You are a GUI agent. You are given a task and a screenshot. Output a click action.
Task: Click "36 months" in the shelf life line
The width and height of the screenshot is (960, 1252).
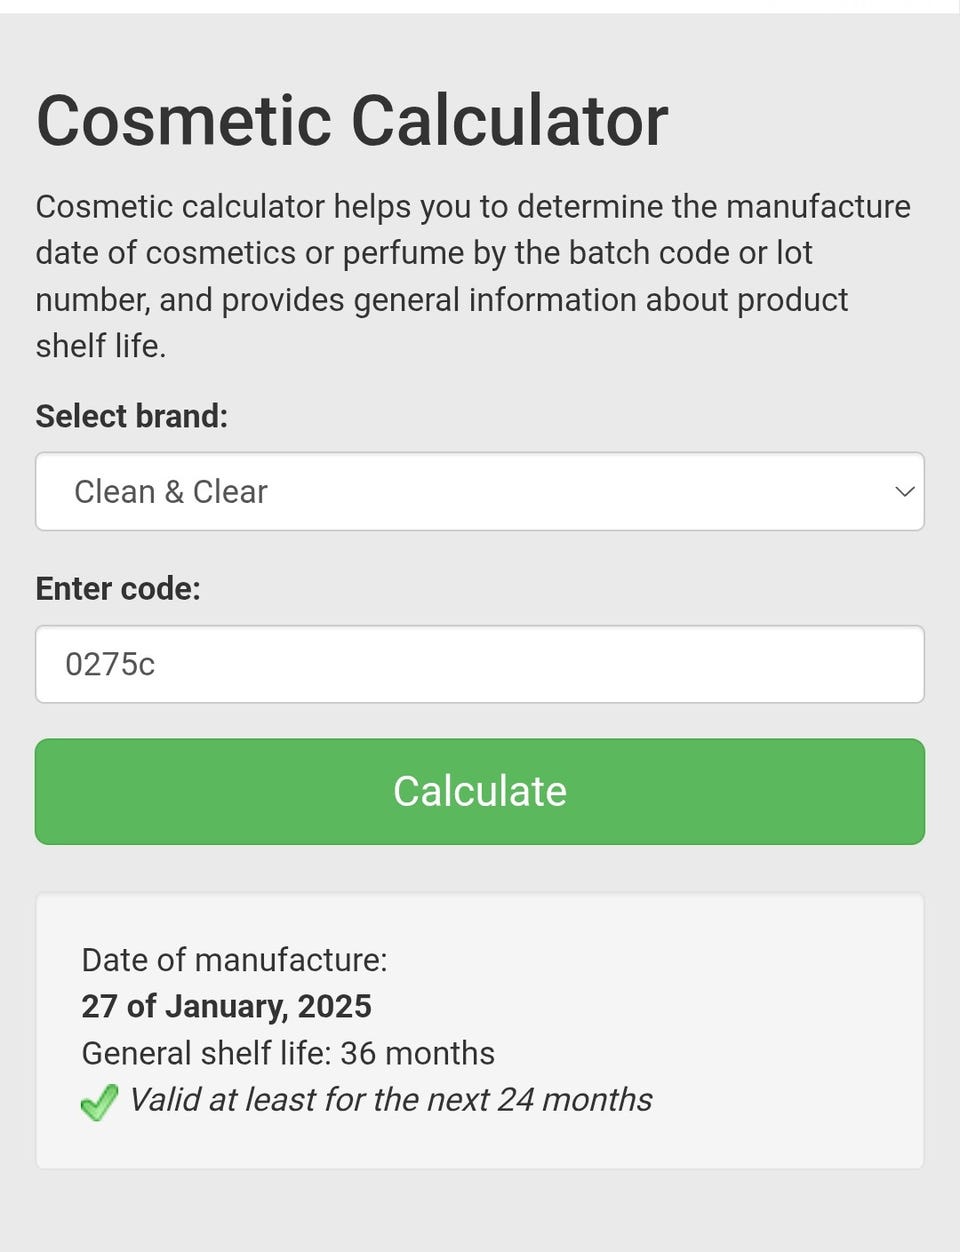tap(417, 1053)
